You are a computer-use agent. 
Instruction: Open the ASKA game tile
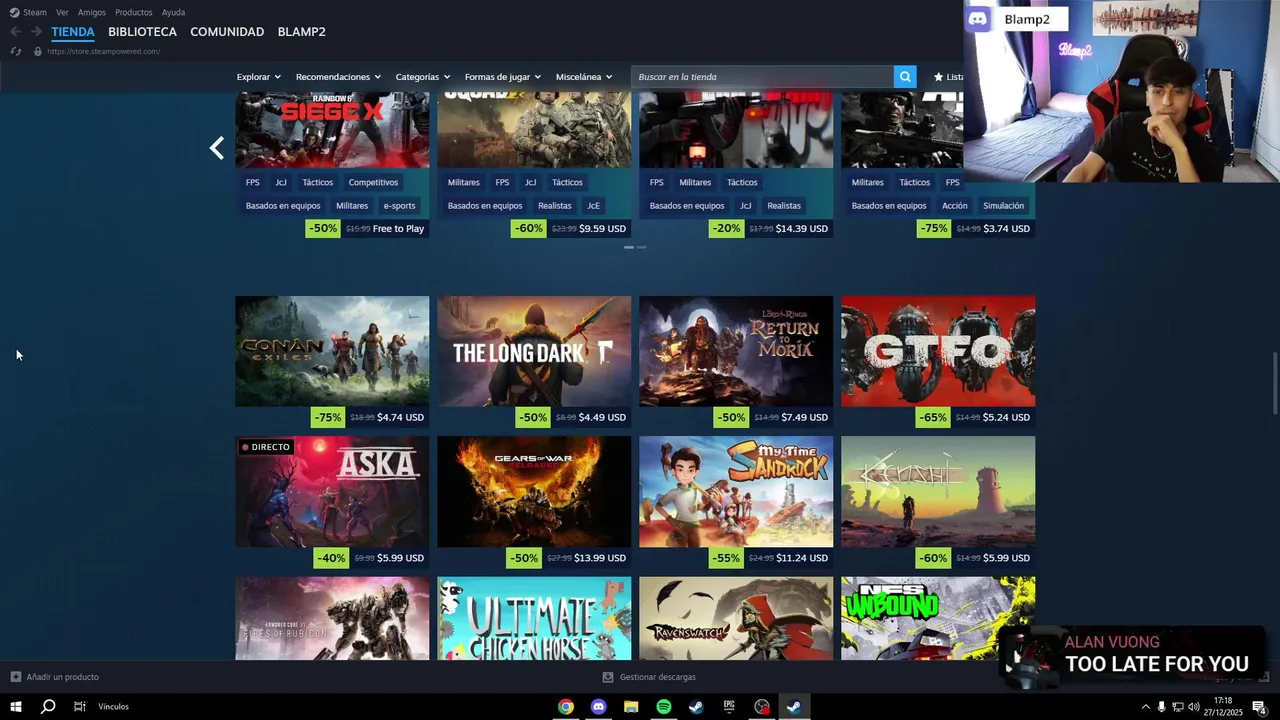[x=332, y=492]
